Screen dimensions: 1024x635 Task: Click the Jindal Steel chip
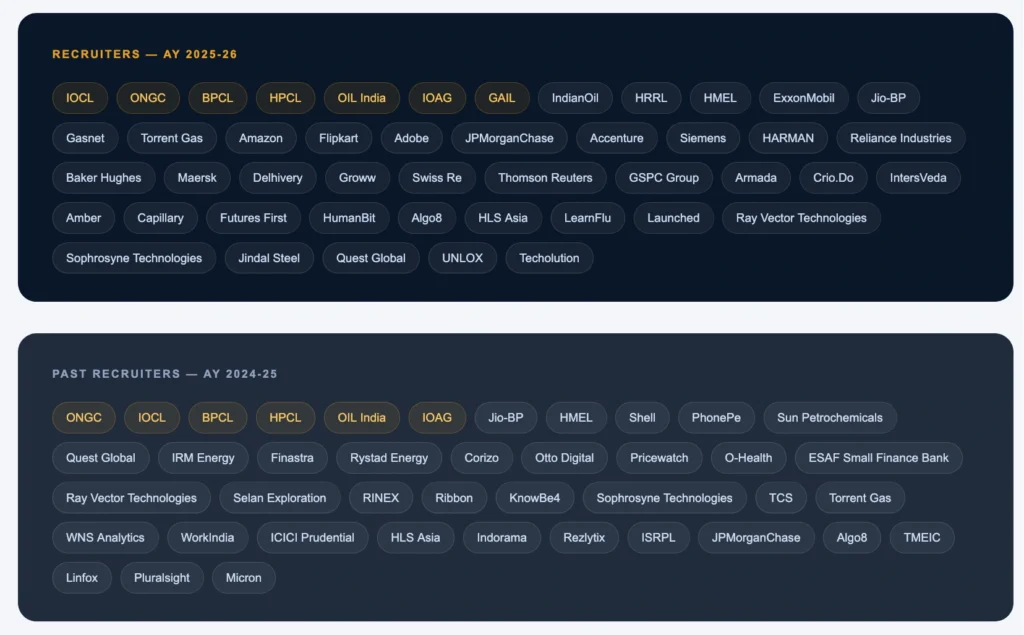click(269, 258)
